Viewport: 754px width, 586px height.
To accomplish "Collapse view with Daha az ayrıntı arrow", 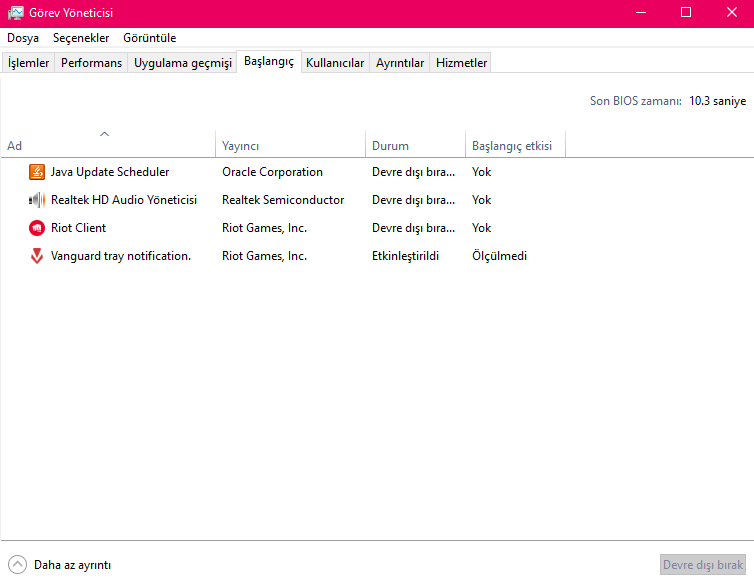I will [x=17, y=564].
